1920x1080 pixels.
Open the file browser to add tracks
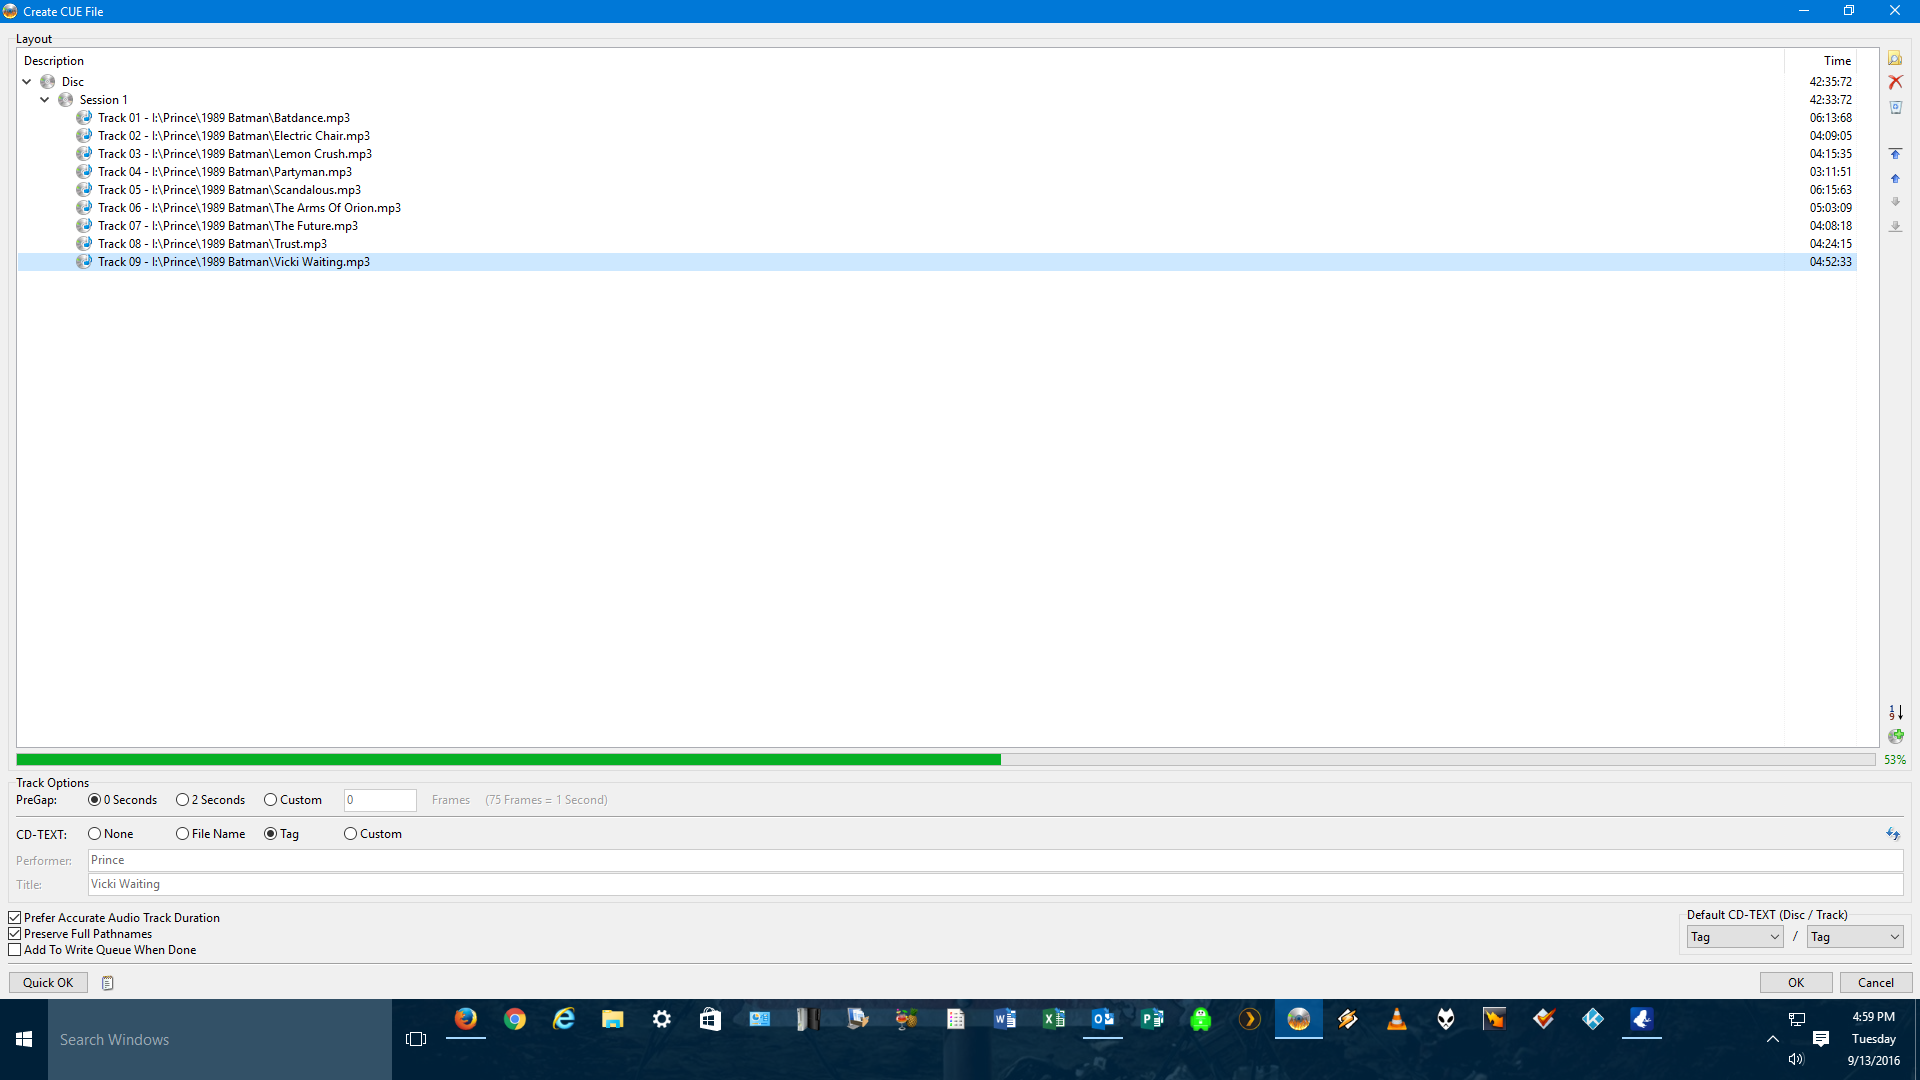tap(1896, 58)
